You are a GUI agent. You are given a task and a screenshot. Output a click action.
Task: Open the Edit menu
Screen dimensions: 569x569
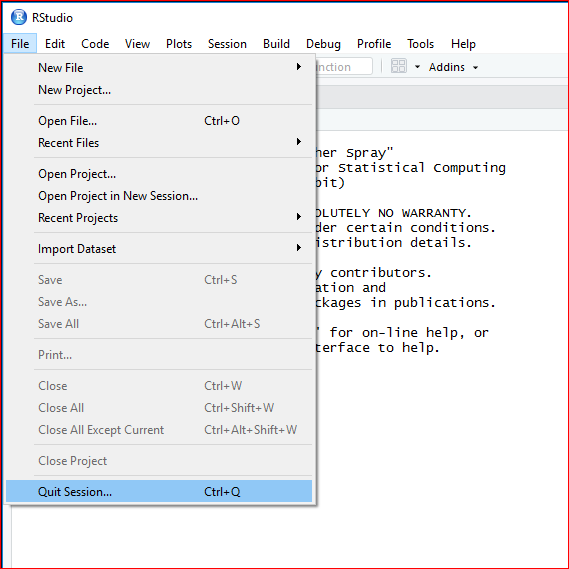pyautogui.click(x=55, y=44)
